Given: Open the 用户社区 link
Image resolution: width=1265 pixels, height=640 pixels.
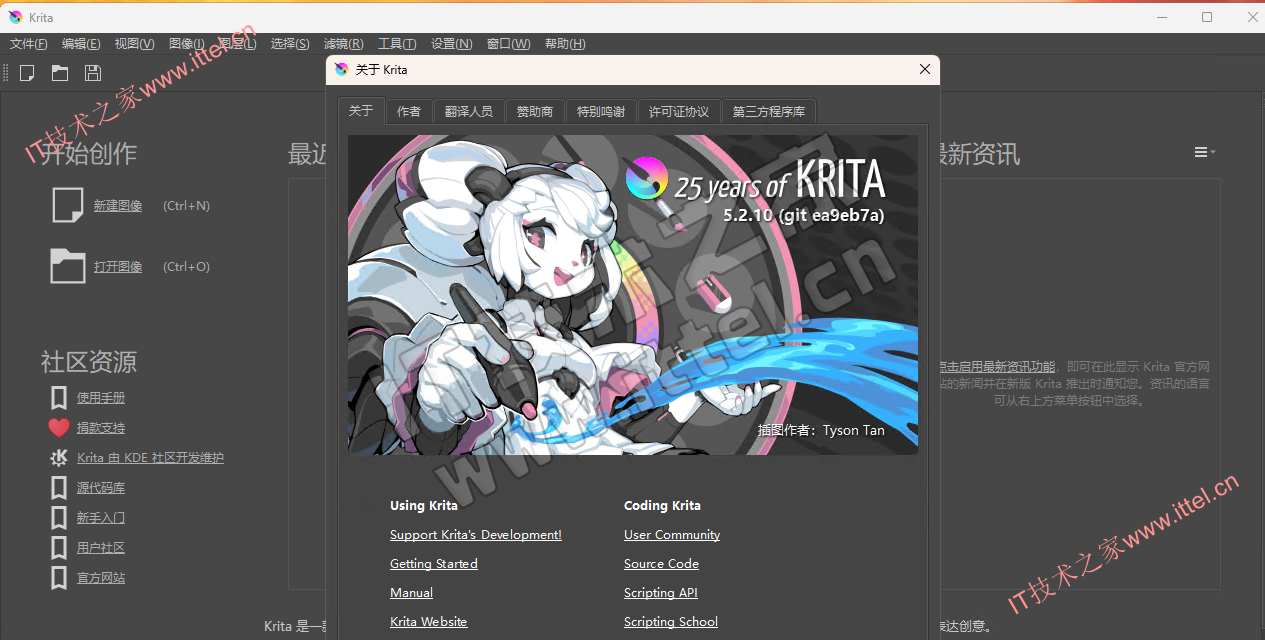Looking at the screenshot, I should coord(101,548).
